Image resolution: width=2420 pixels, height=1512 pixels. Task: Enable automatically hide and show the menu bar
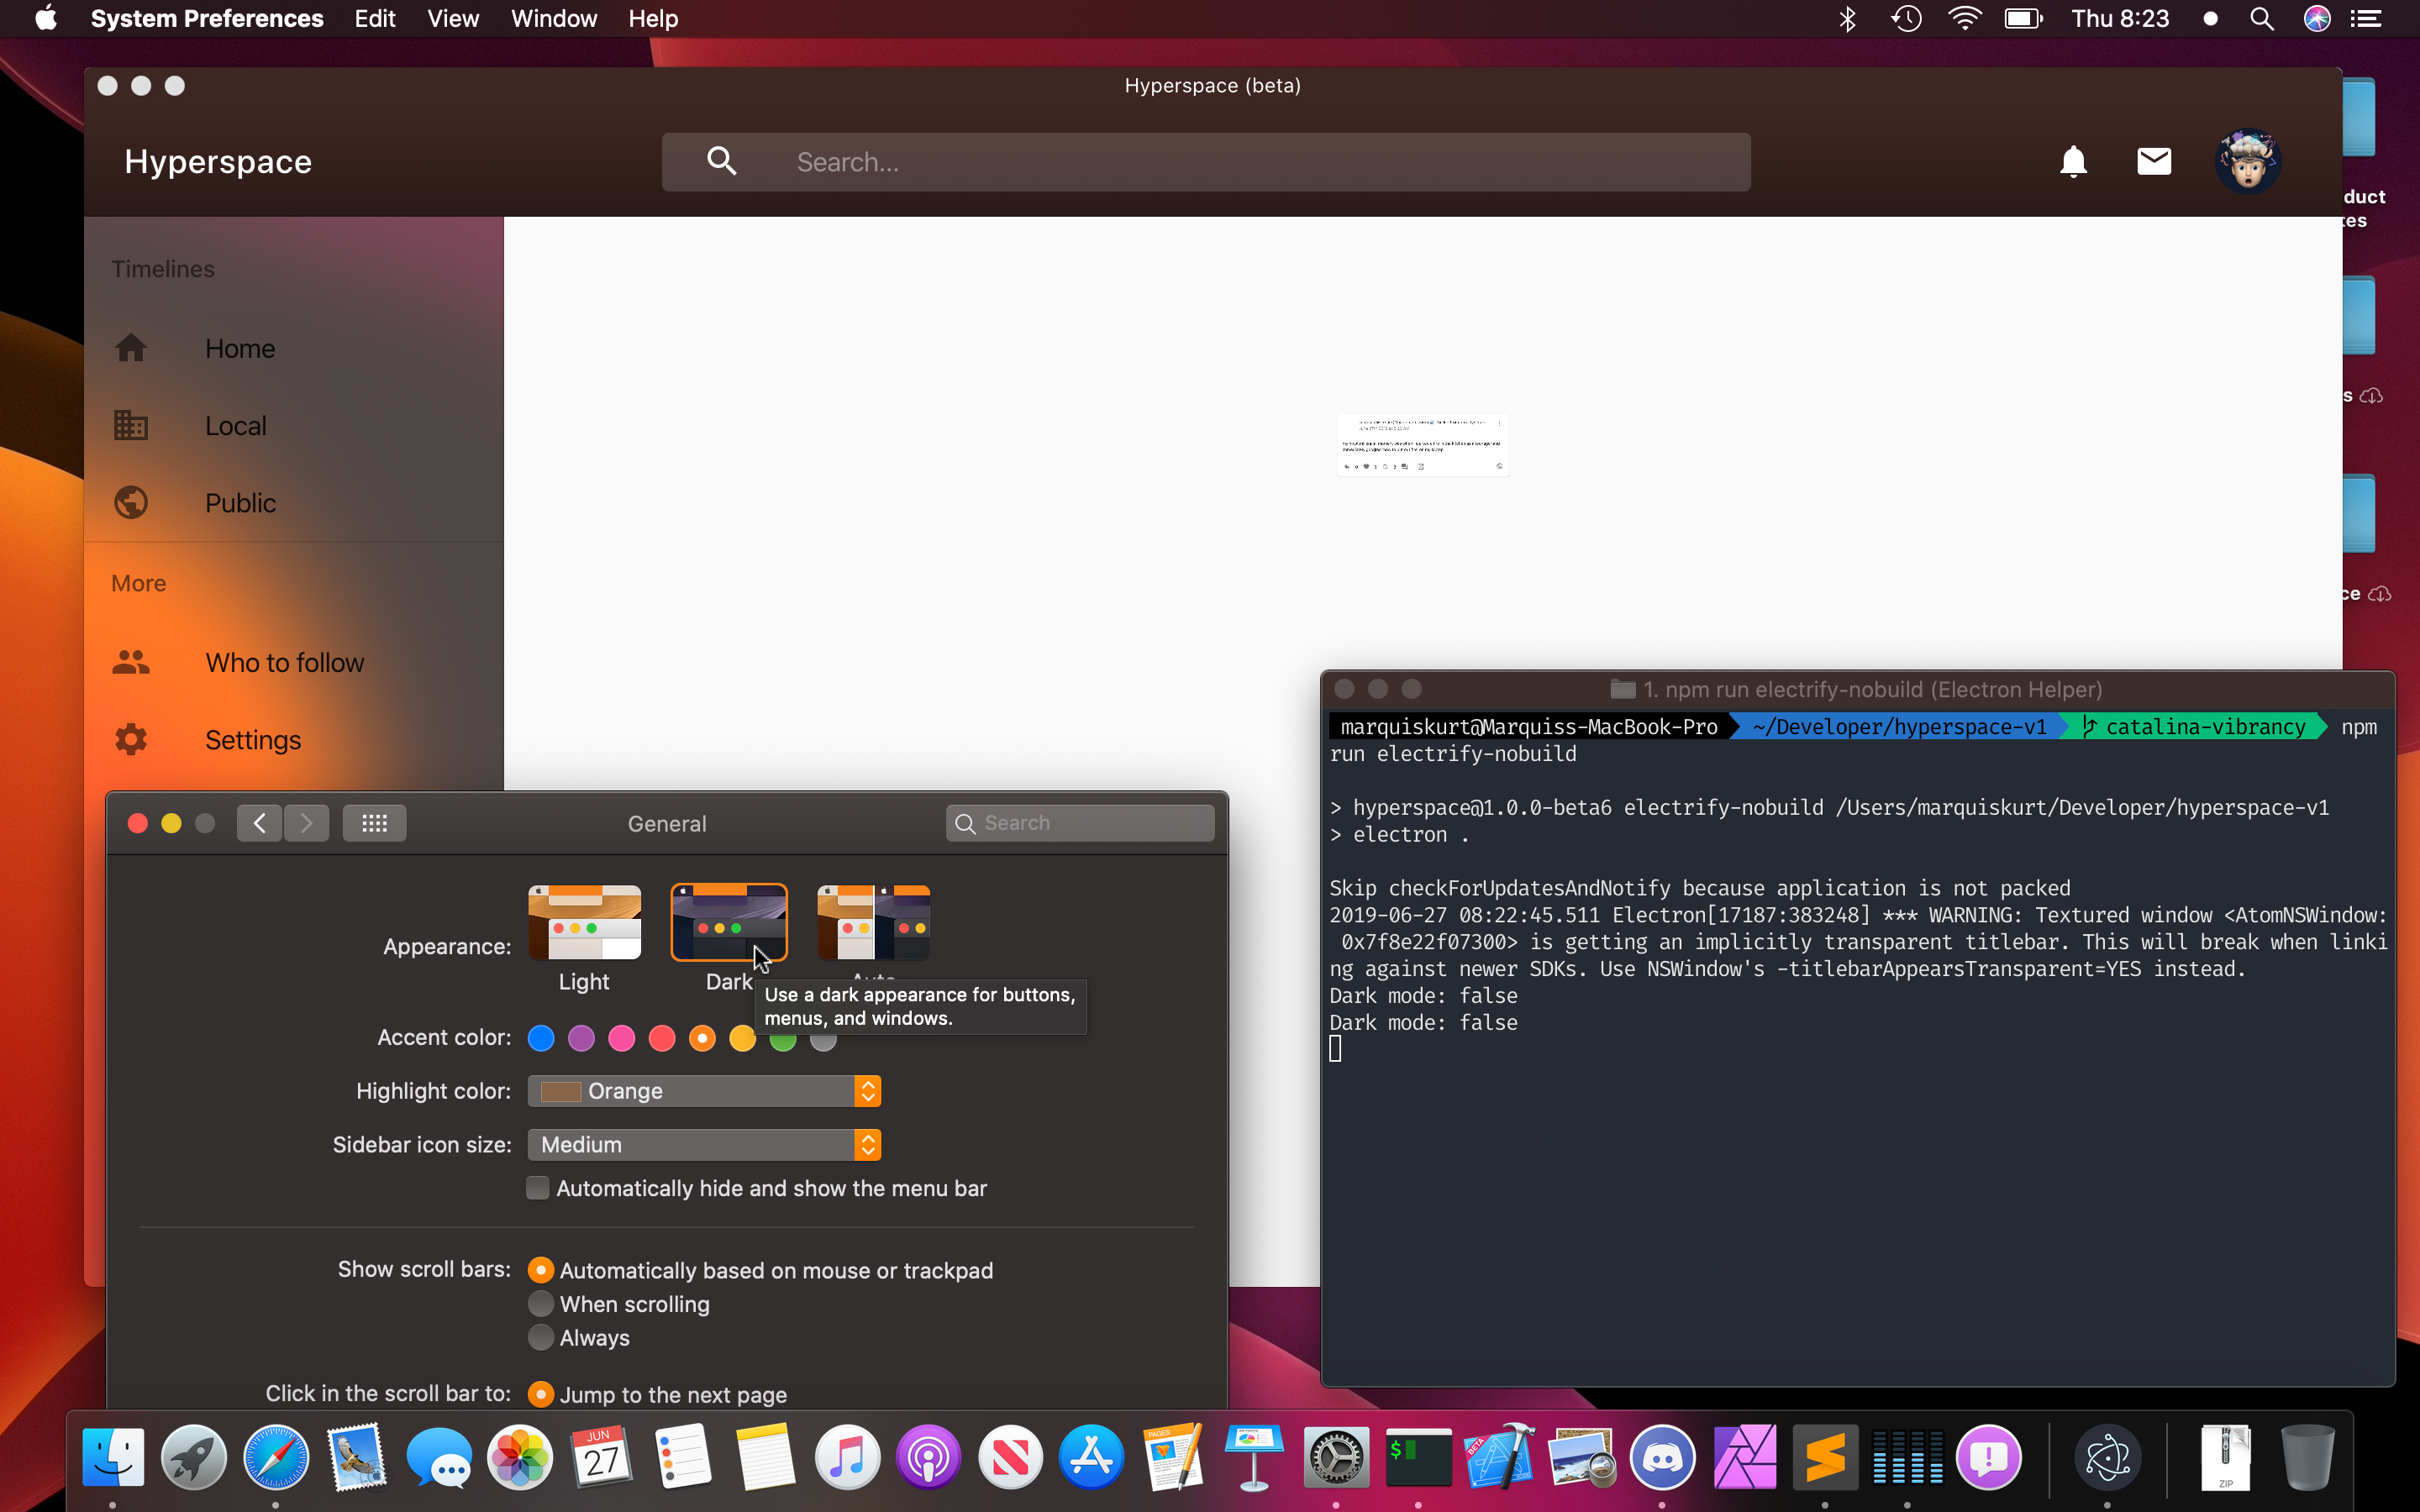point(538,1187)
